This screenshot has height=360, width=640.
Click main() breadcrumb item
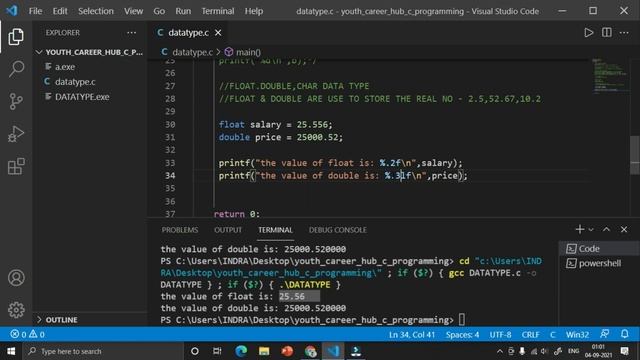coord(242,52)
